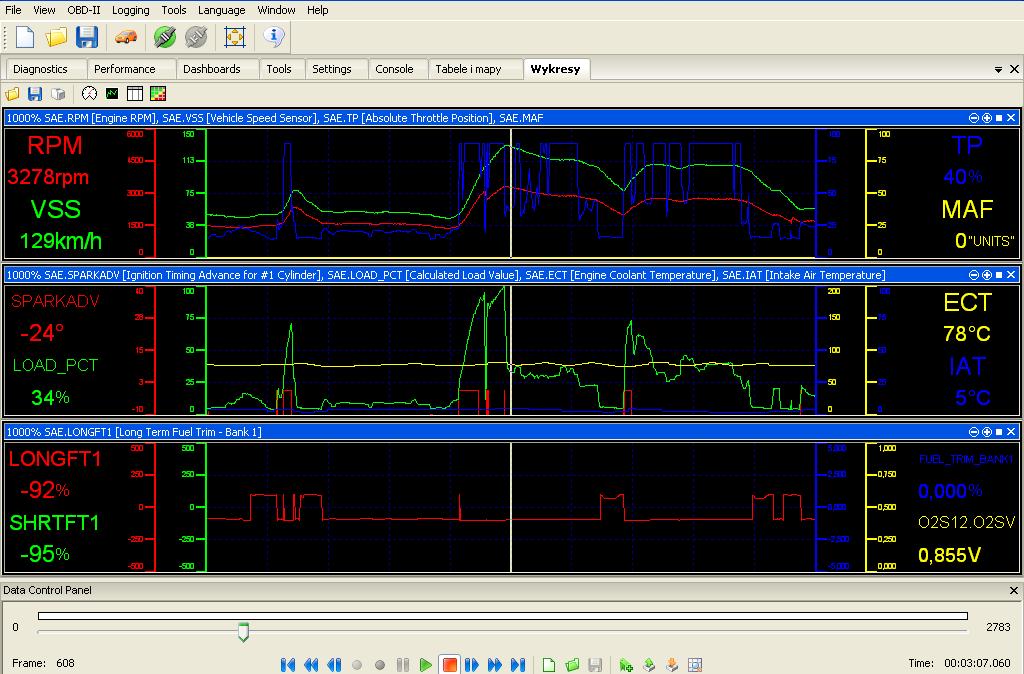Click the playback frame slider thumb
The height and width of the screenshot is (674, 1024).
243,632
